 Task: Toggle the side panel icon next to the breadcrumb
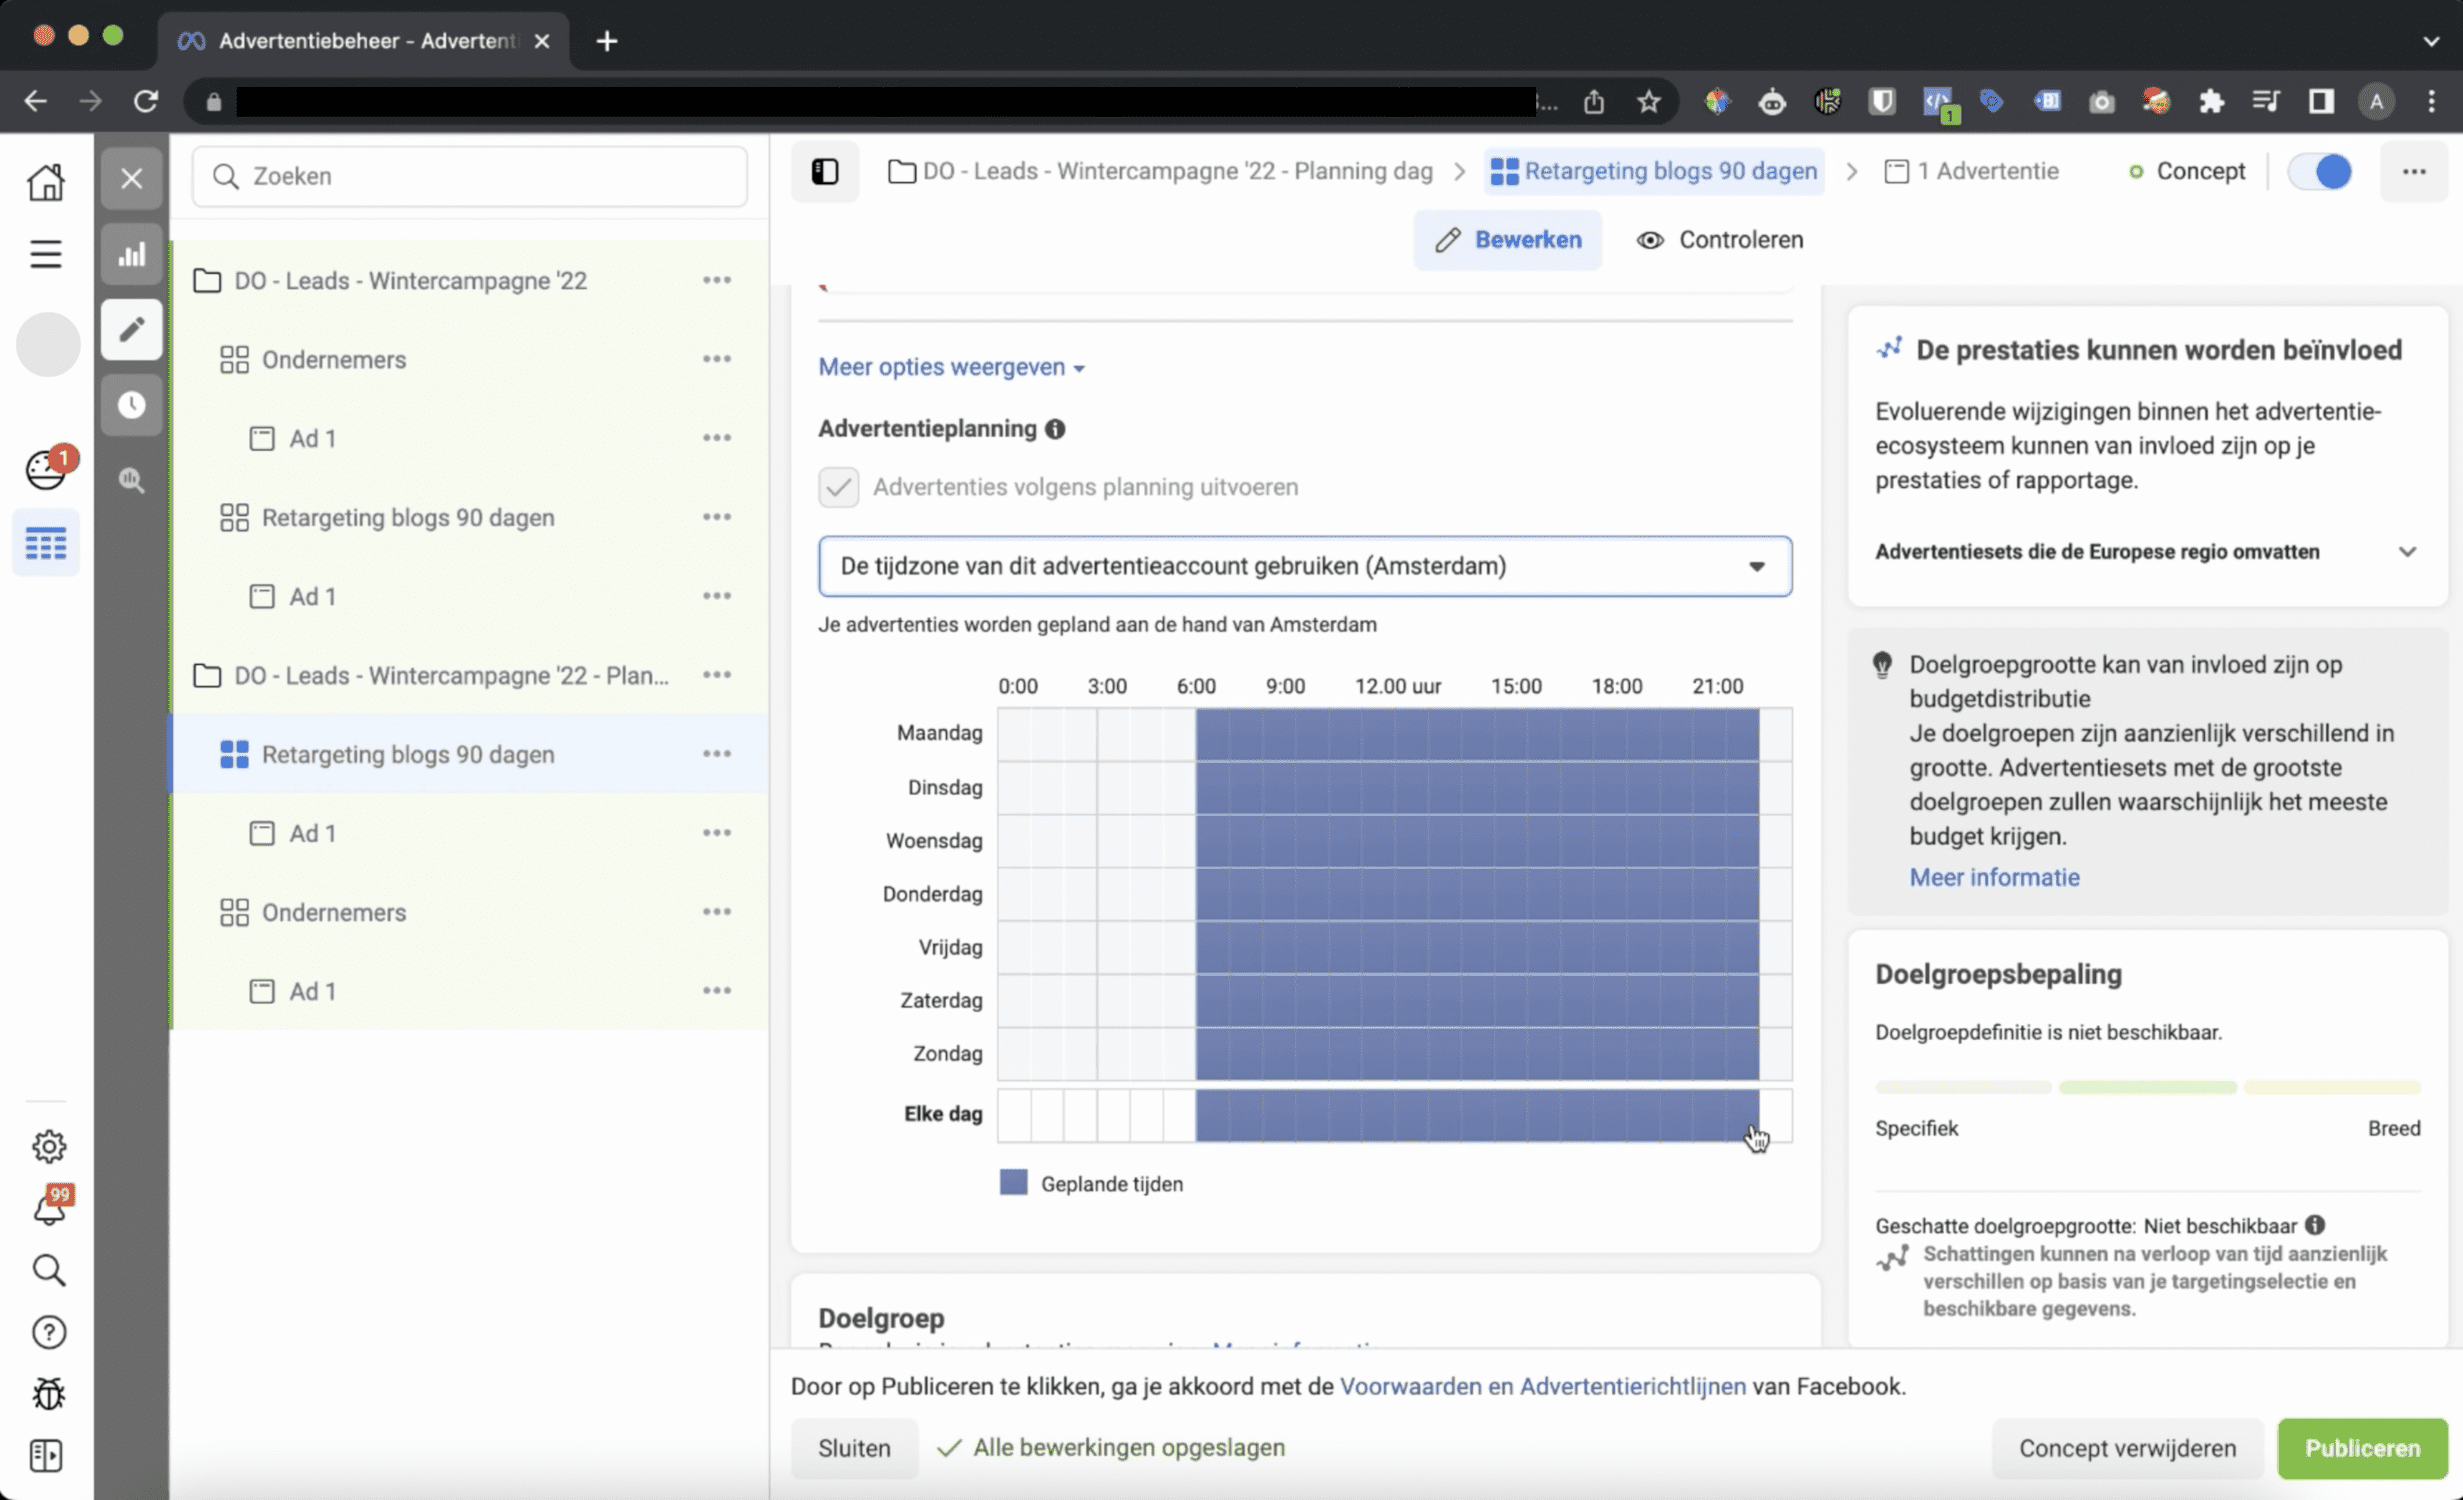tap(825, 171)
